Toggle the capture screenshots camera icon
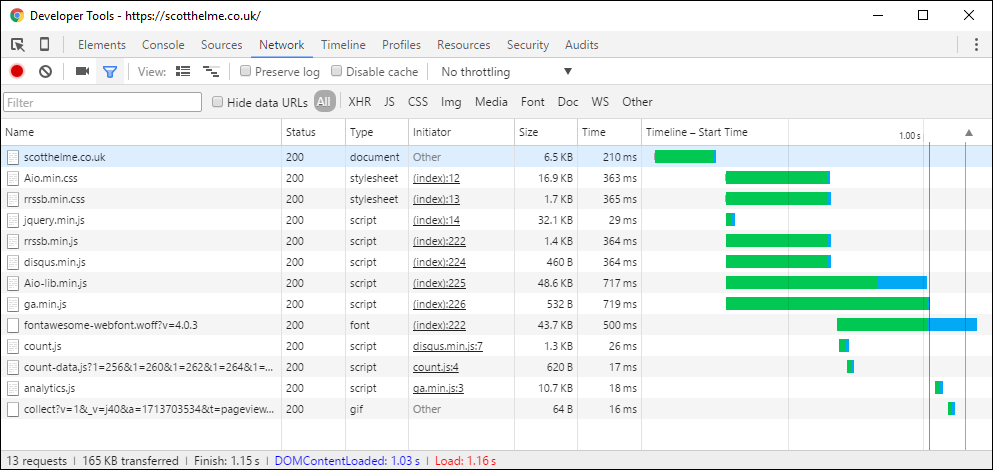Screen dimensions: 993x470 click(82, 72)
